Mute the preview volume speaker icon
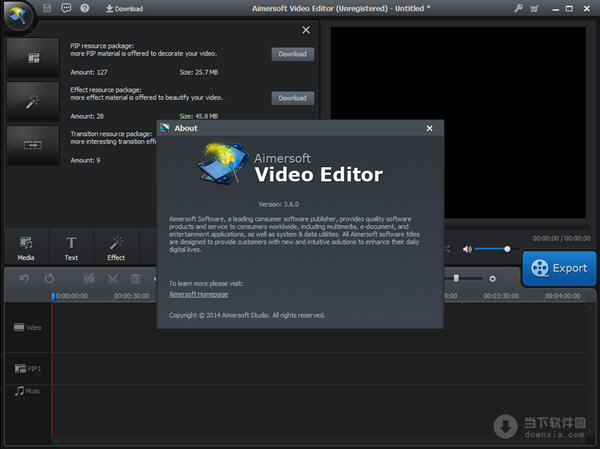The image size is (600, 449). pyautogui.click(x=467, y=249)
